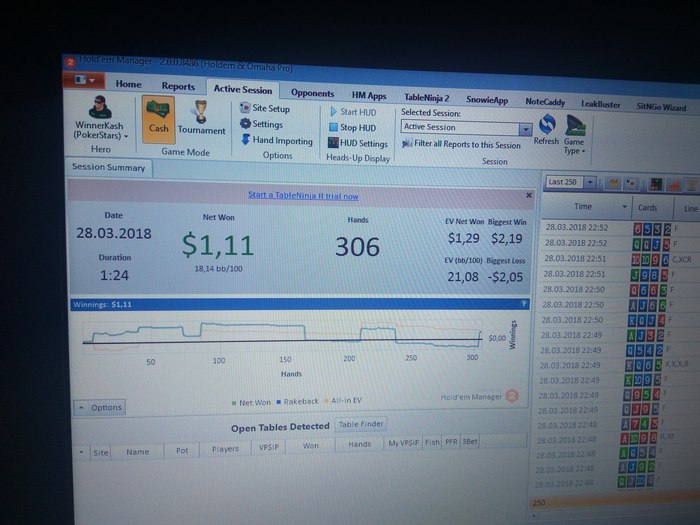Click the WinnerKash hero avatar icon
Screen dimensions: 700x525
(100, 107)
